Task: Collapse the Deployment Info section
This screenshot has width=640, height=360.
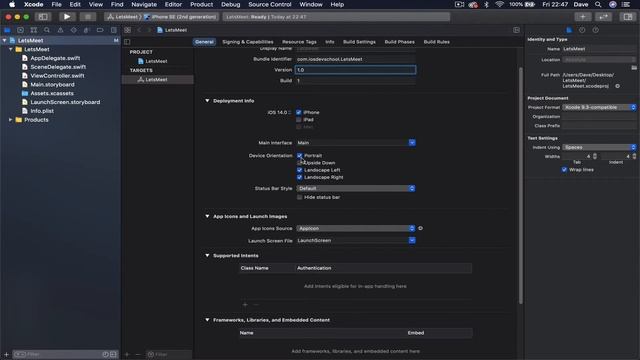Action: 207,100
